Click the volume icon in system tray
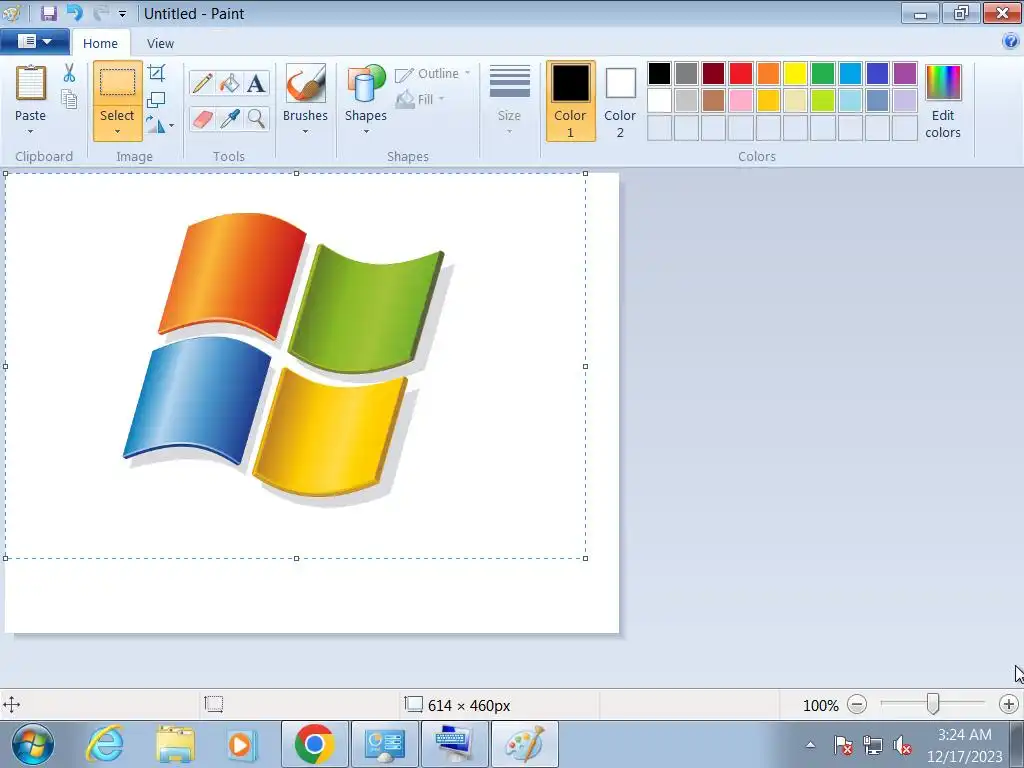The width and height of the screenshot is (1024, 768). [902, 744]
